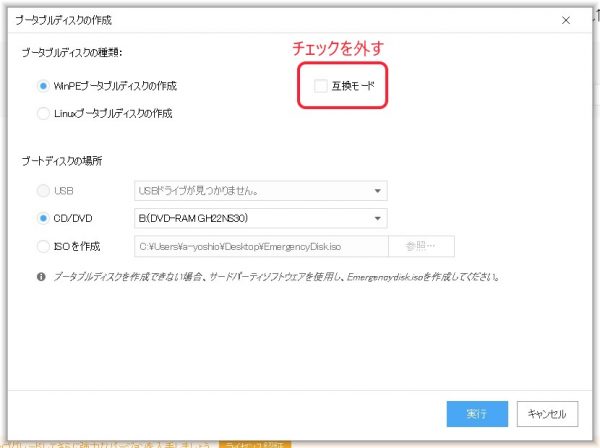Click the info icon beside the bootable disk note

(x=43, y=277)
